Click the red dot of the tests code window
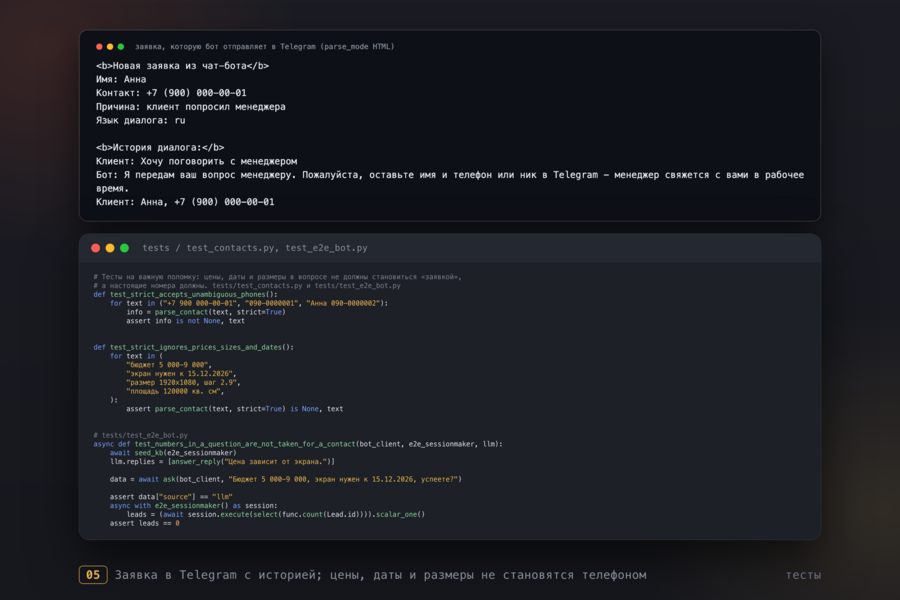The height and width of the screenshot is (600, 900). tap(96, 248)
